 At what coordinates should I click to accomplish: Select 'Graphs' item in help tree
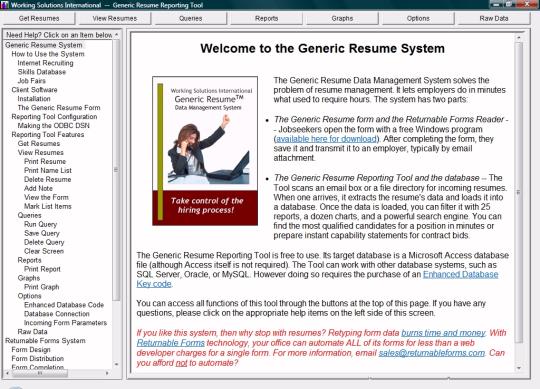click(29, 278)
